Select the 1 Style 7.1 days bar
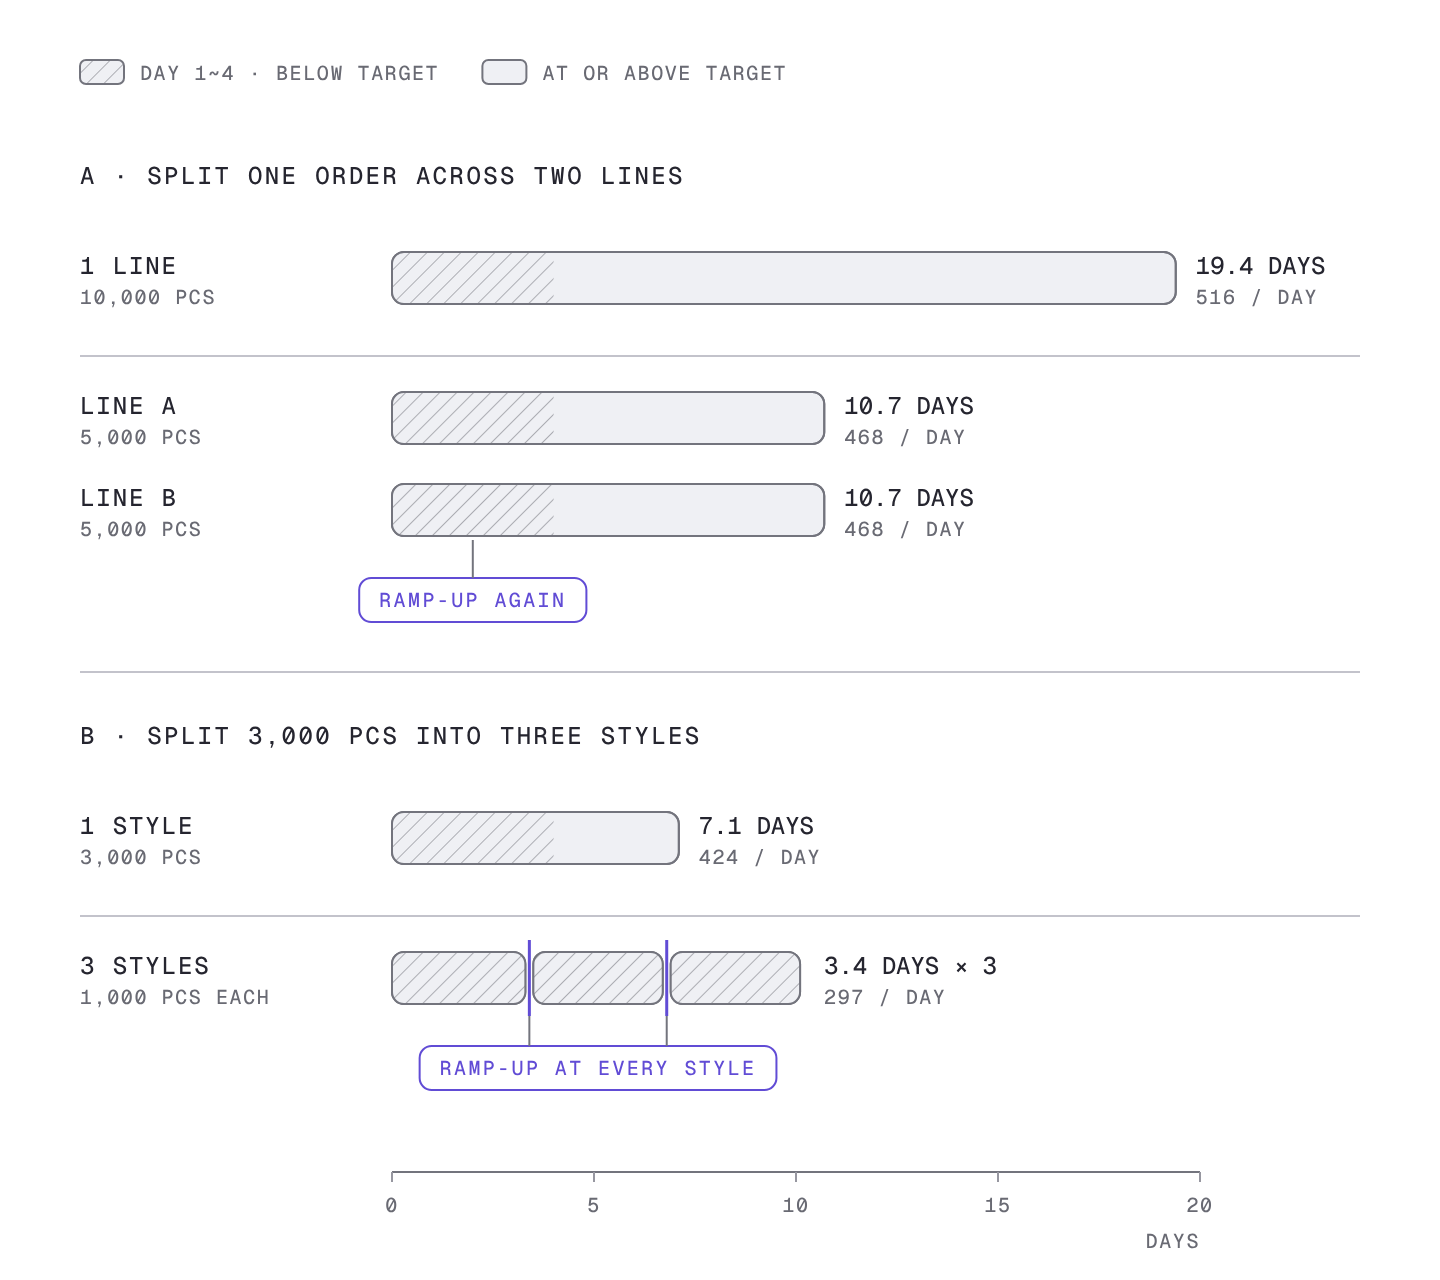This screenshot has height=1280, width=1440. [535, 838]
